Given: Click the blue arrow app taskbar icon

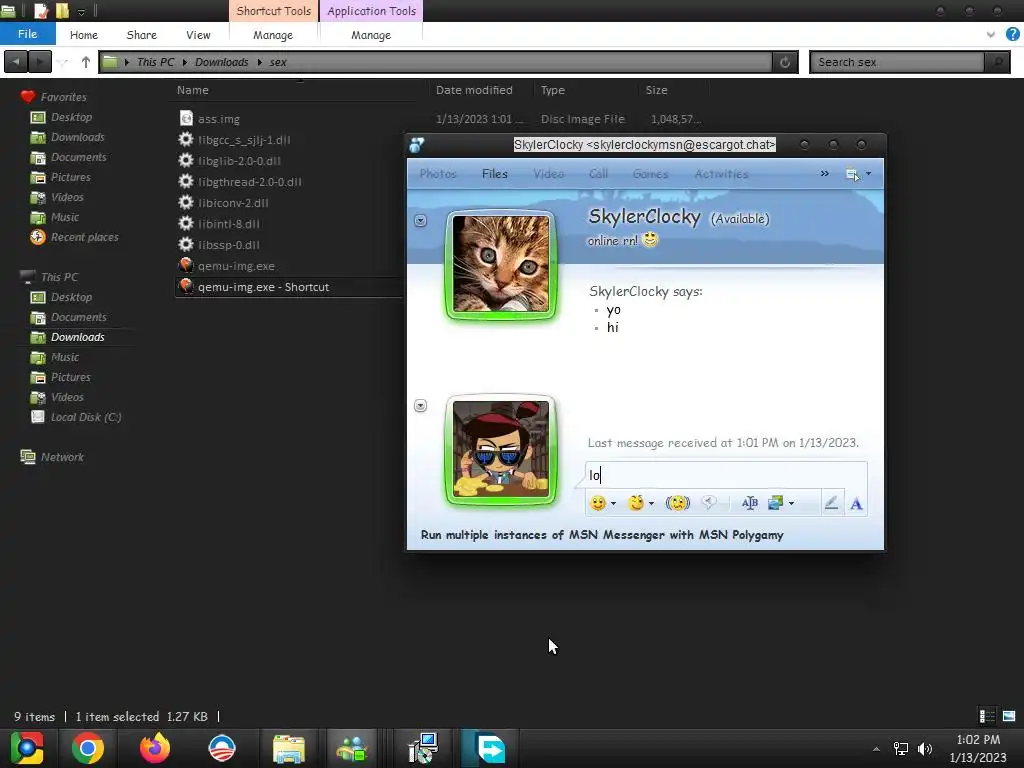Looking at the screenshot, I should (490, 748).
